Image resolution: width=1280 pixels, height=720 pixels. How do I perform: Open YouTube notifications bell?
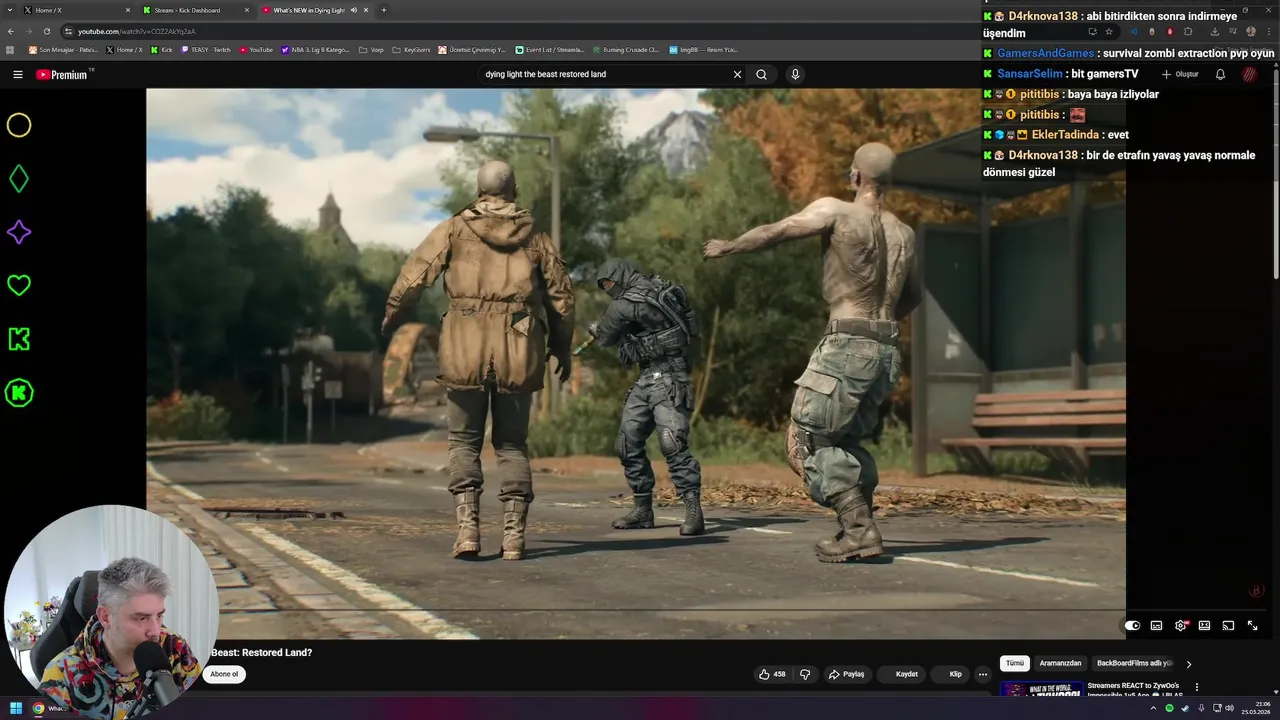[1220, 74]
